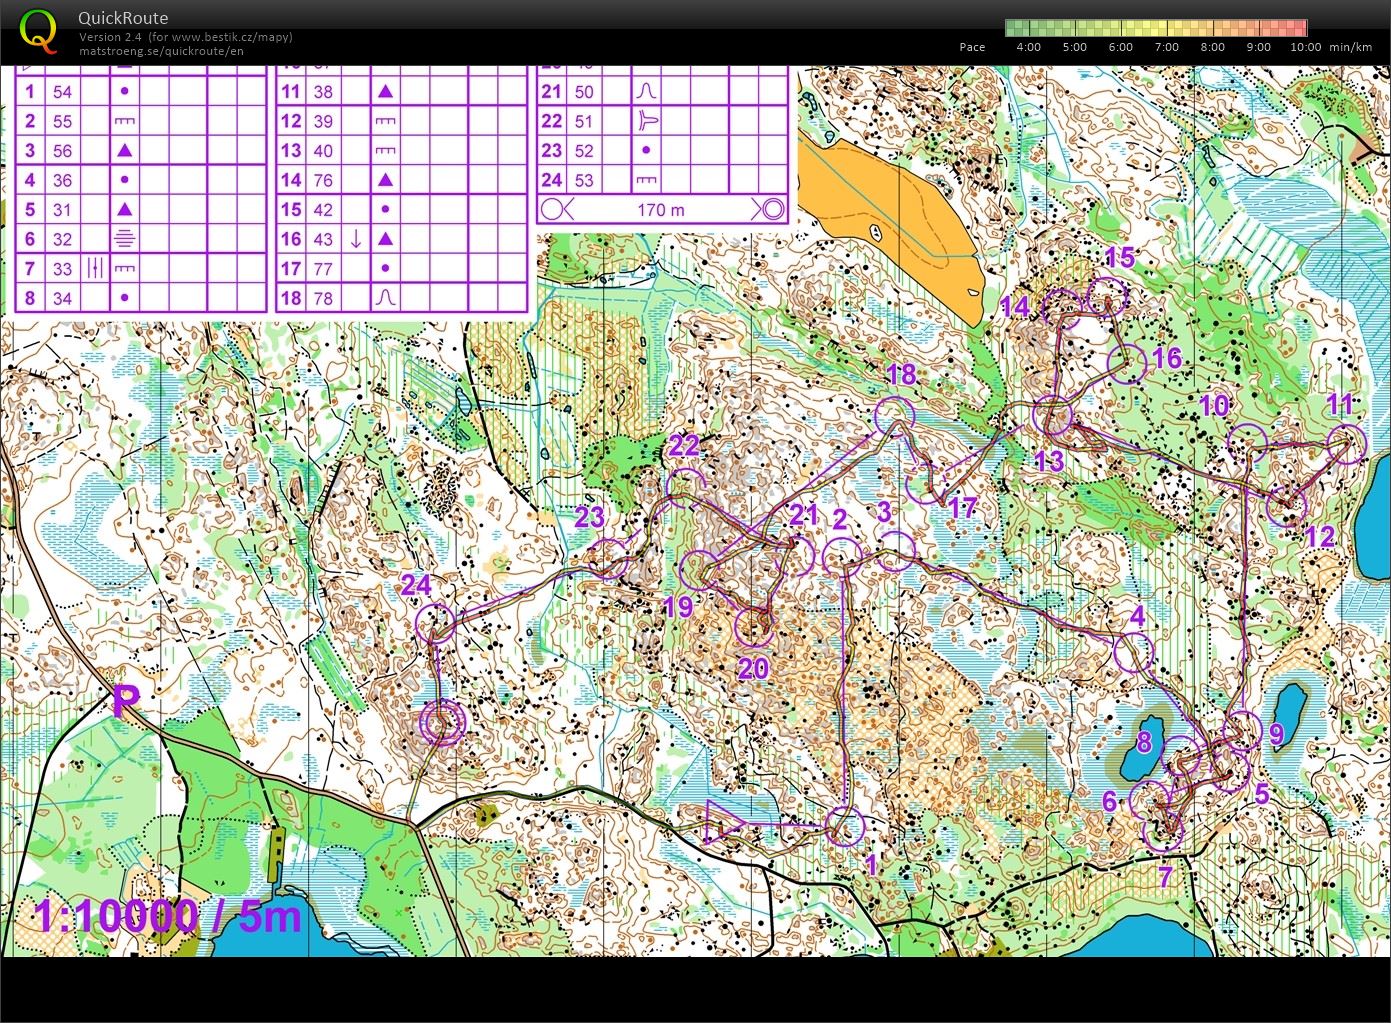Select control circle 1 near the start
1391x1023 pixels.
(845, 826)
